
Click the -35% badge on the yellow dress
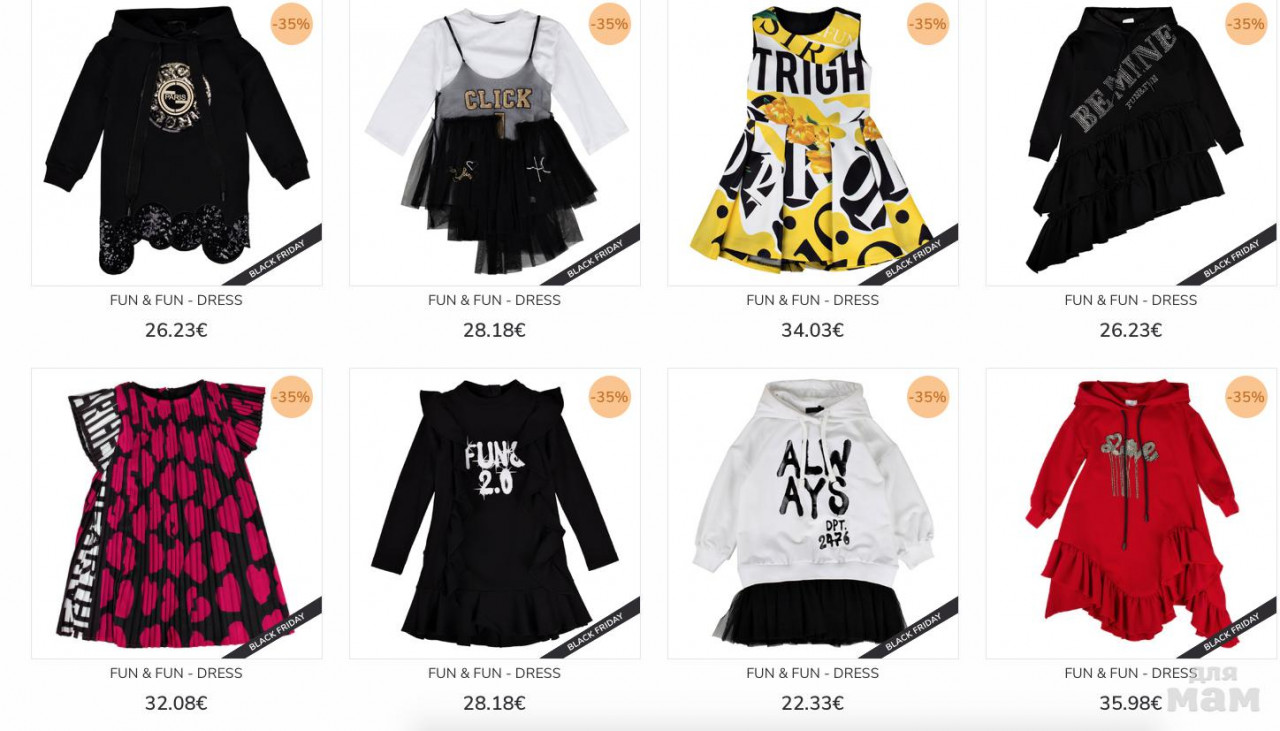(x=927, y=24)
